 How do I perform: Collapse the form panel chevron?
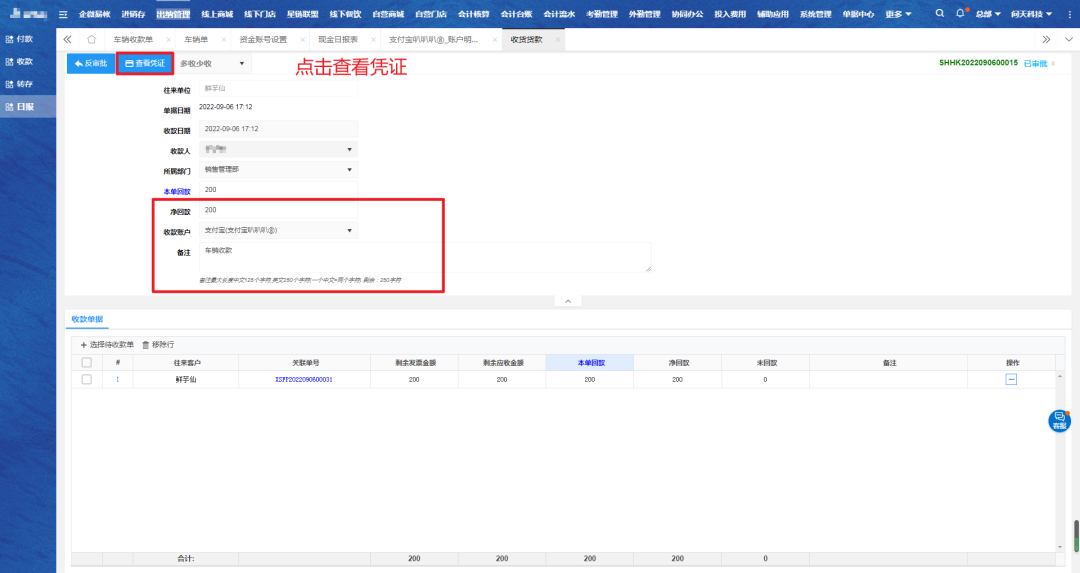point(567,301)
